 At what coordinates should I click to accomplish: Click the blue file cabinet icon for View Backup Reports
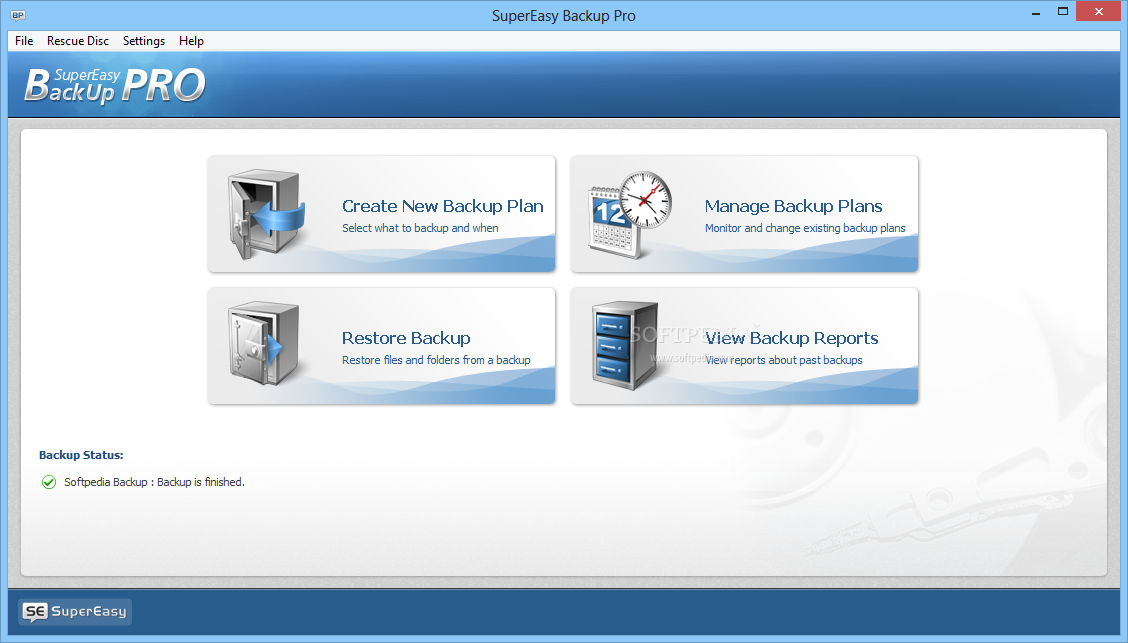point(624,345)
